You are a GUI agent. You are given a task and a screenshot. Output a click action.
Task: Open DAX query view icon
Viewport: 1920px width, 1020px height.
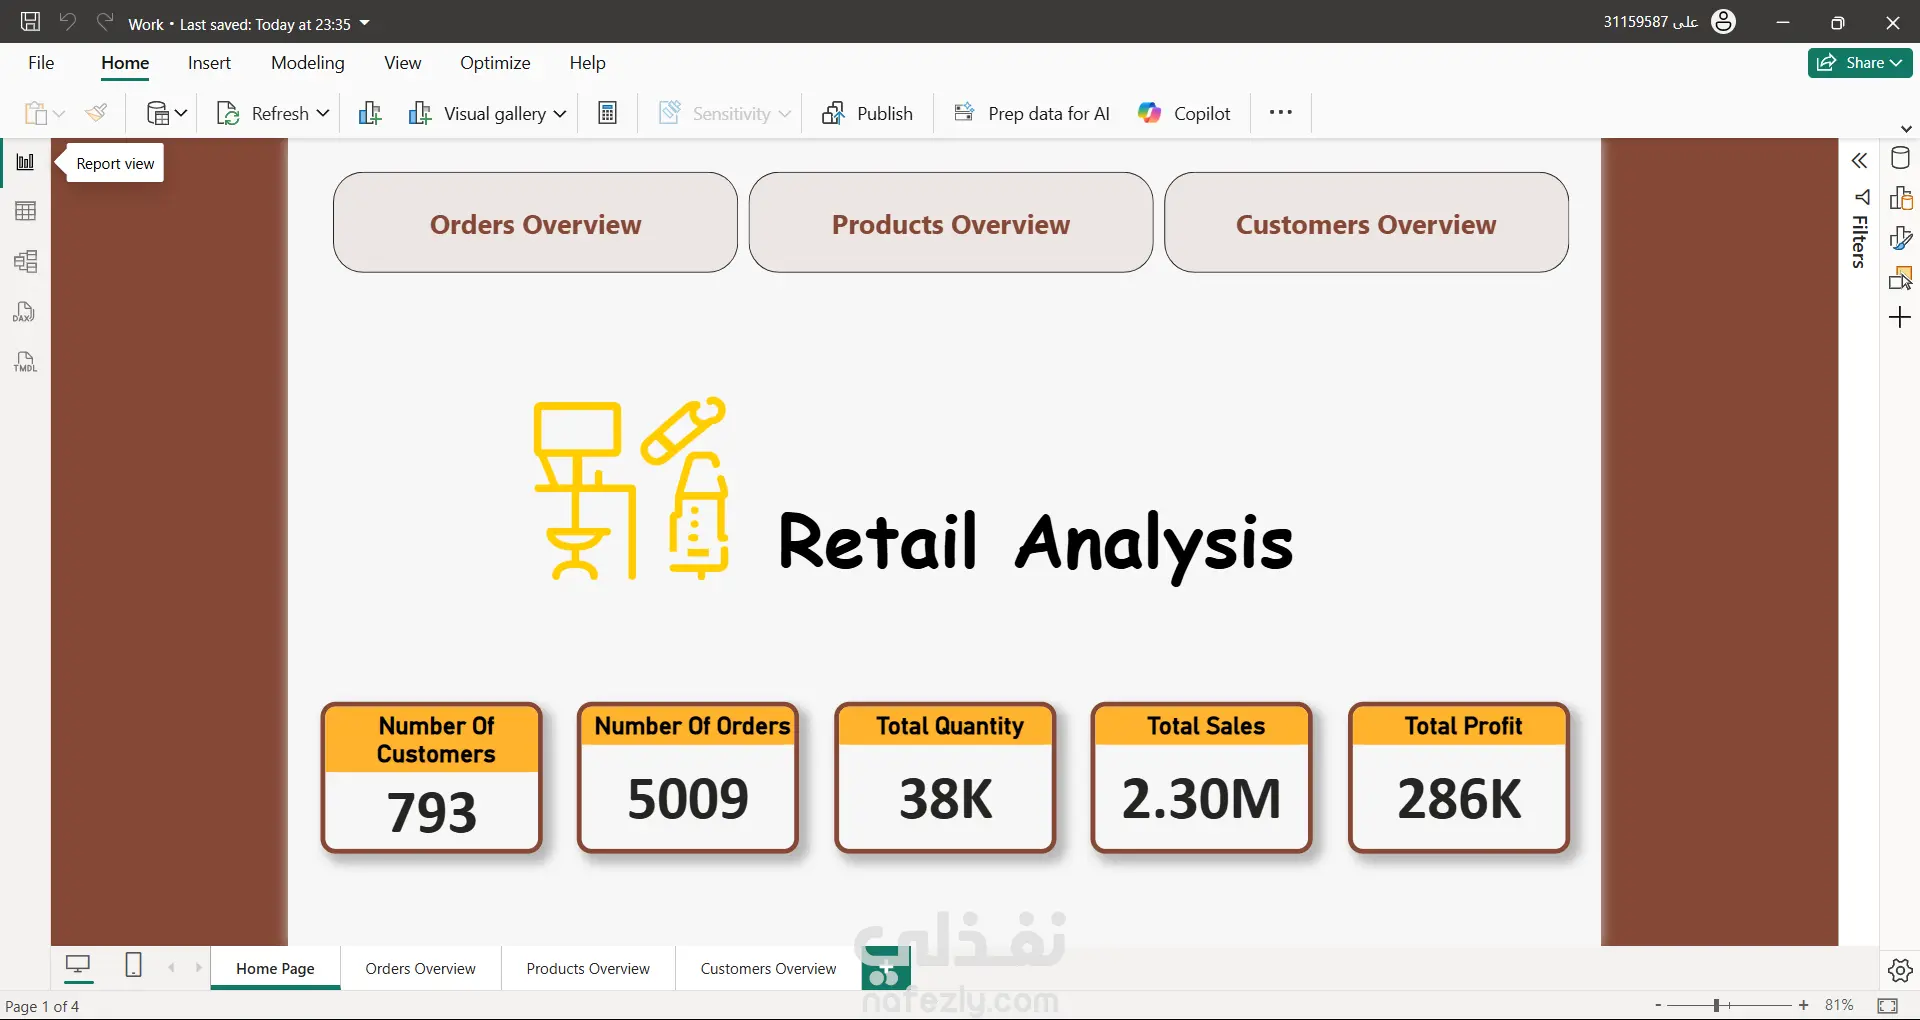(x=25, y=312)
